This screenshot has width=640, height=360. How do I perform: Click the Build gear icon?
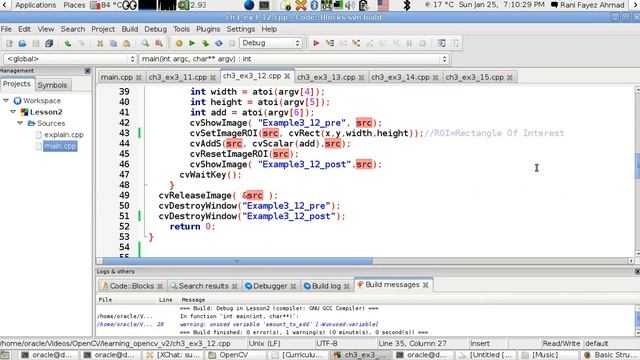click(x=179, y=43)
